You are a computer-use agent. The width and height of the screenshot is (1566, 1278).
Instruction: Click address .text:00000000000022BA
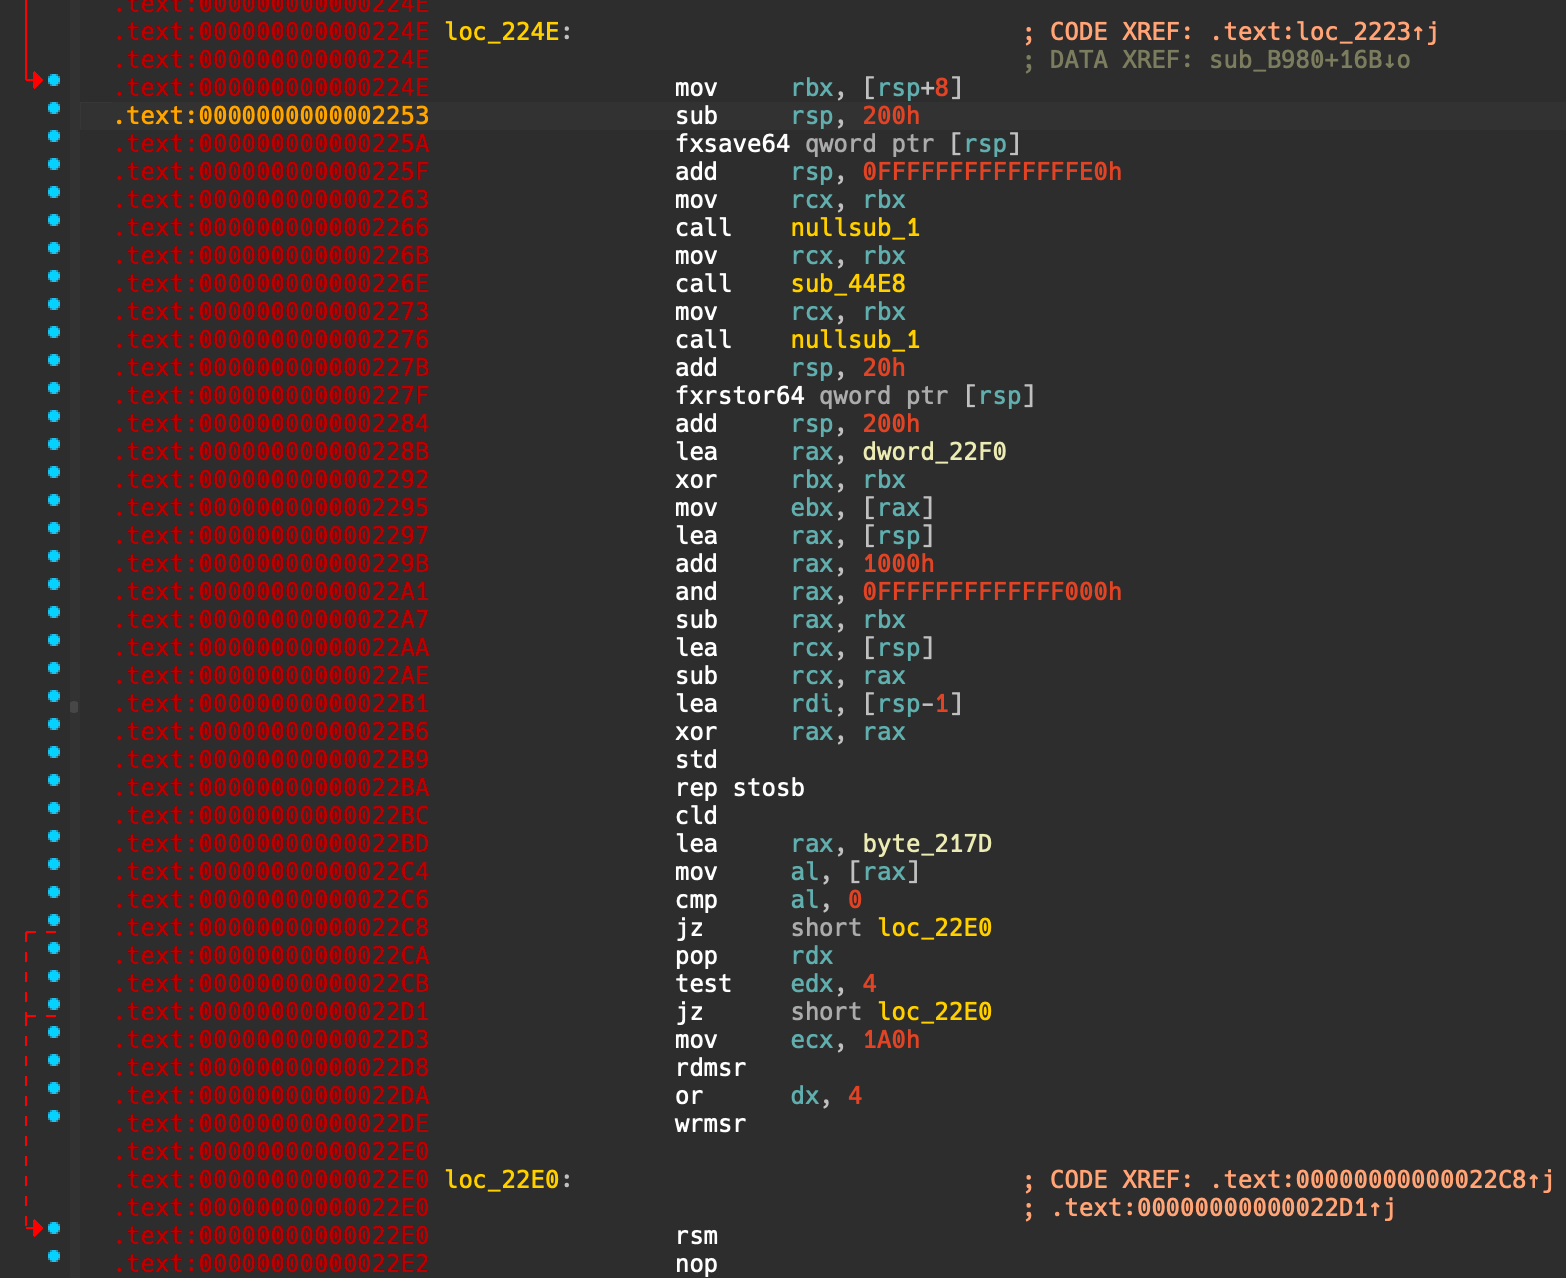coord(272,788)
